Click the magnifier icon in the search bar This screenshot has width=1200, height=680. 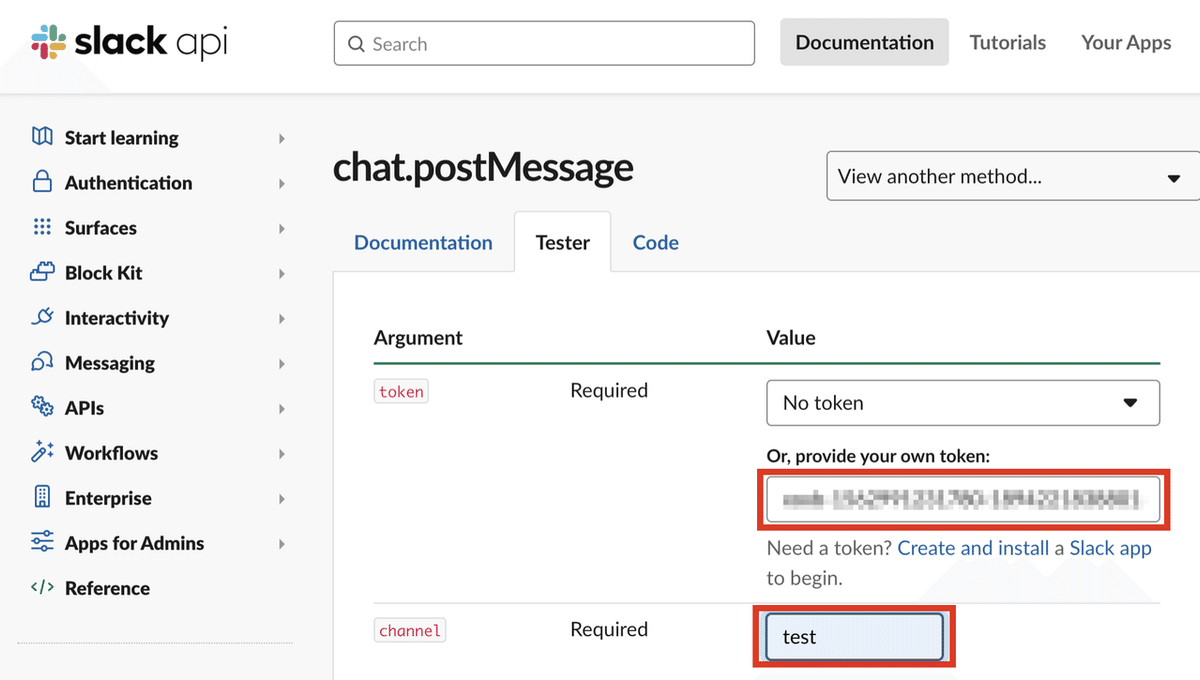click(356, 44)
